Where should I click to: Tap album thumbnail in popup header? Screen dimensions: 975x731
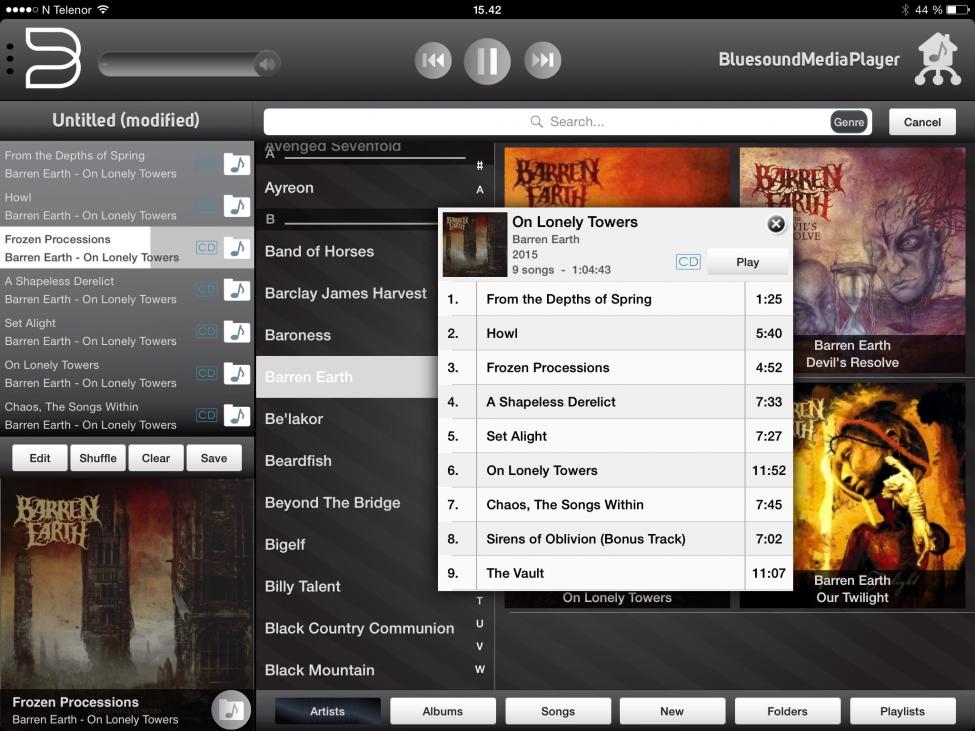474,244
